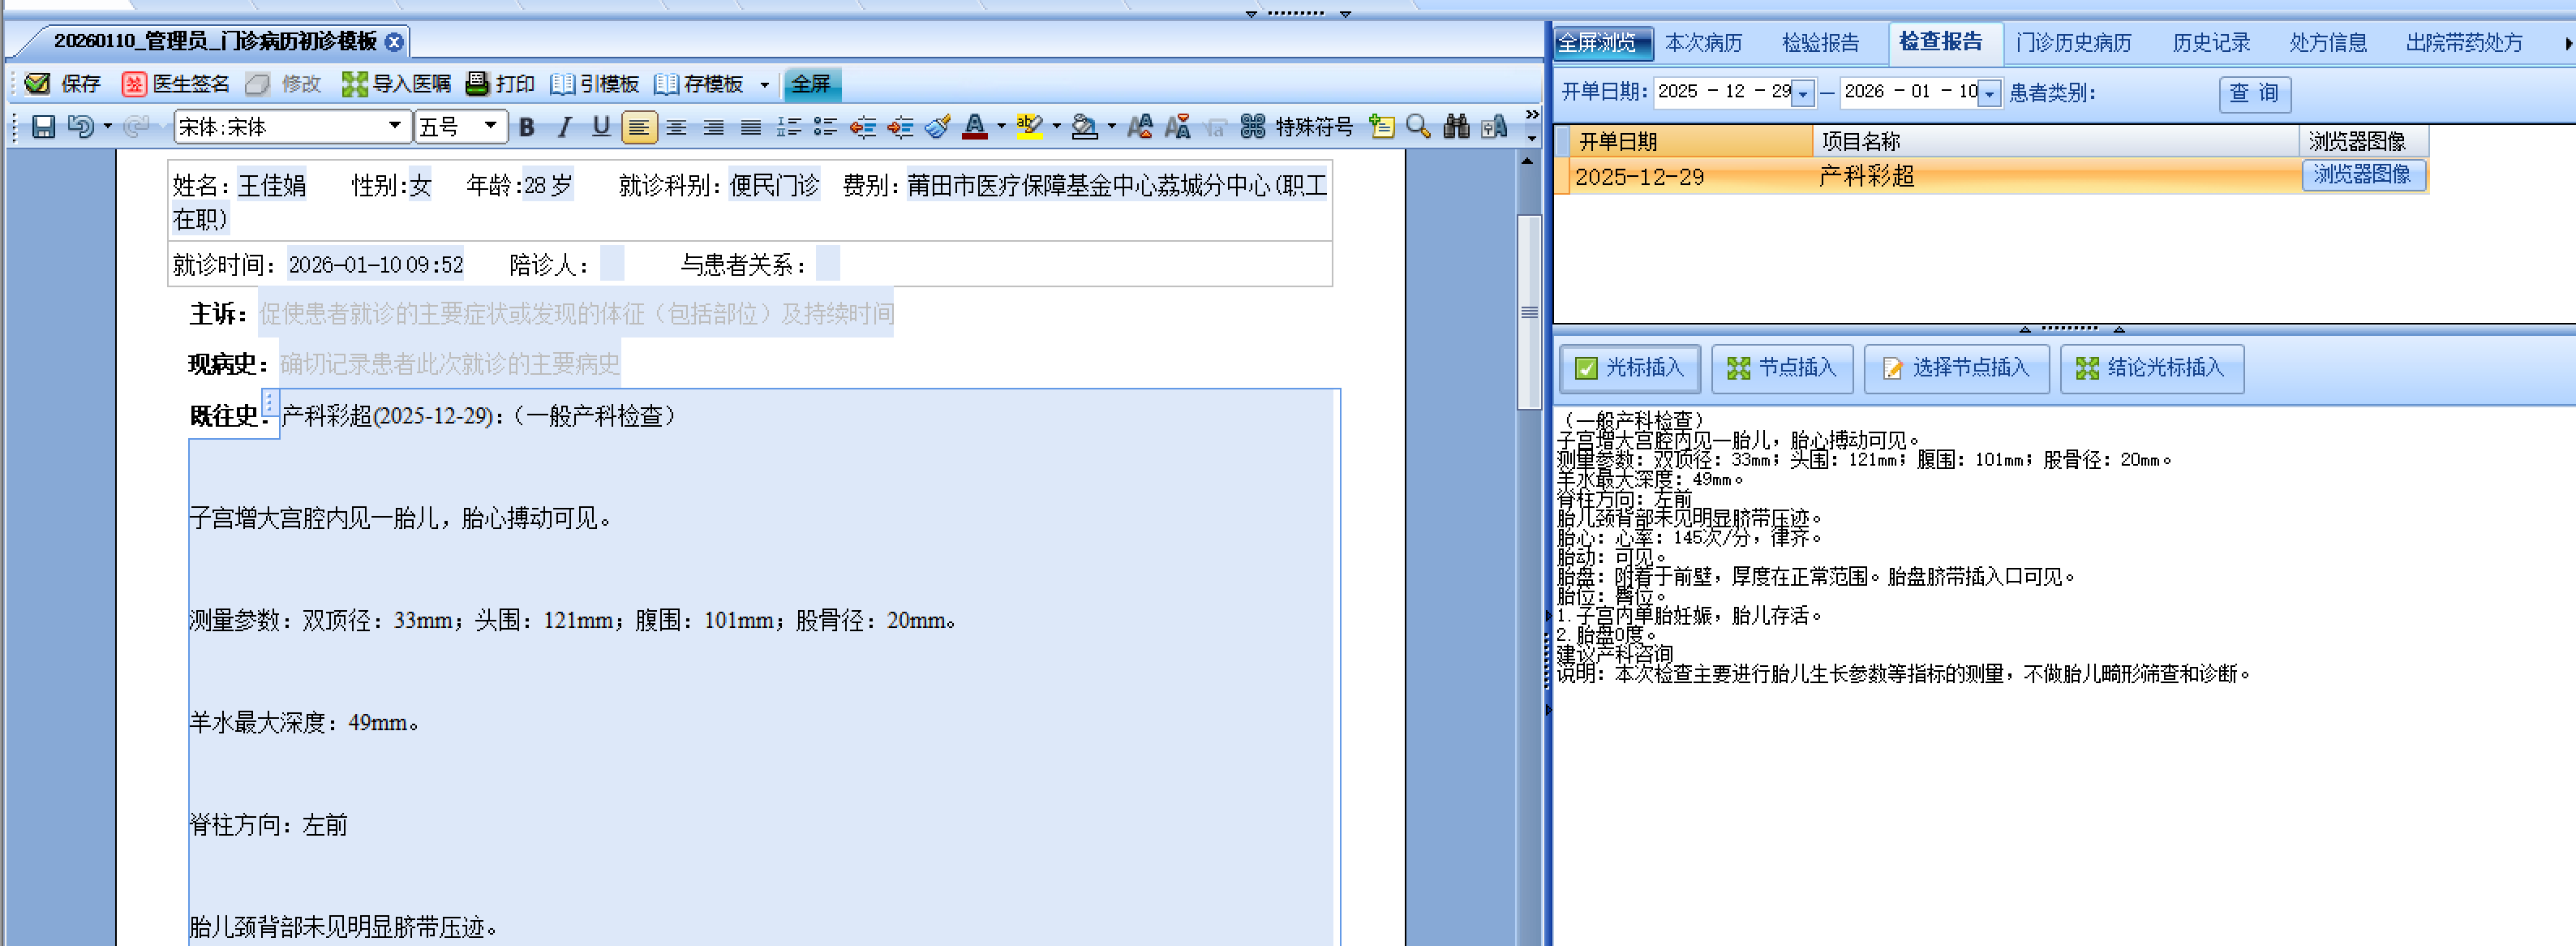Switch to the 检验报告 tab

[x=1820, y=43]
